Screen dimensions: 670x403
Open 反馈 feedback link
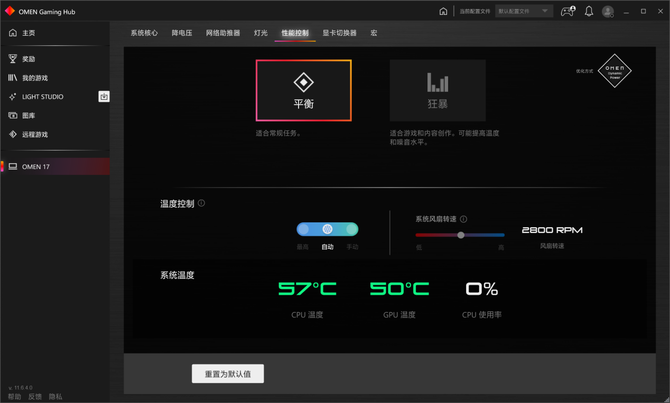coord(35,397)
